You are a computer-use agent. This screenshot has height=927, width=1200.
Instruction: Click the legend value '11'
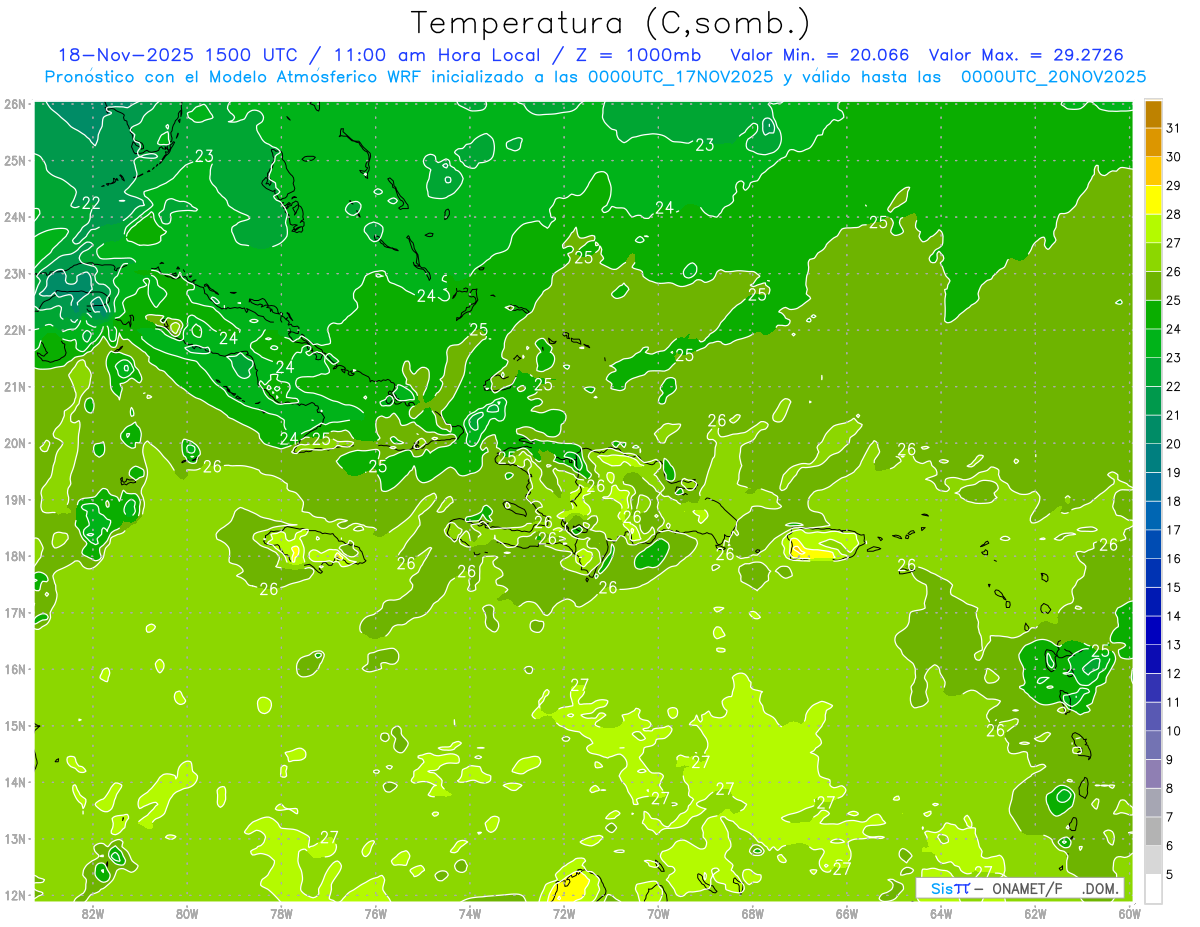pos(1173,701)
